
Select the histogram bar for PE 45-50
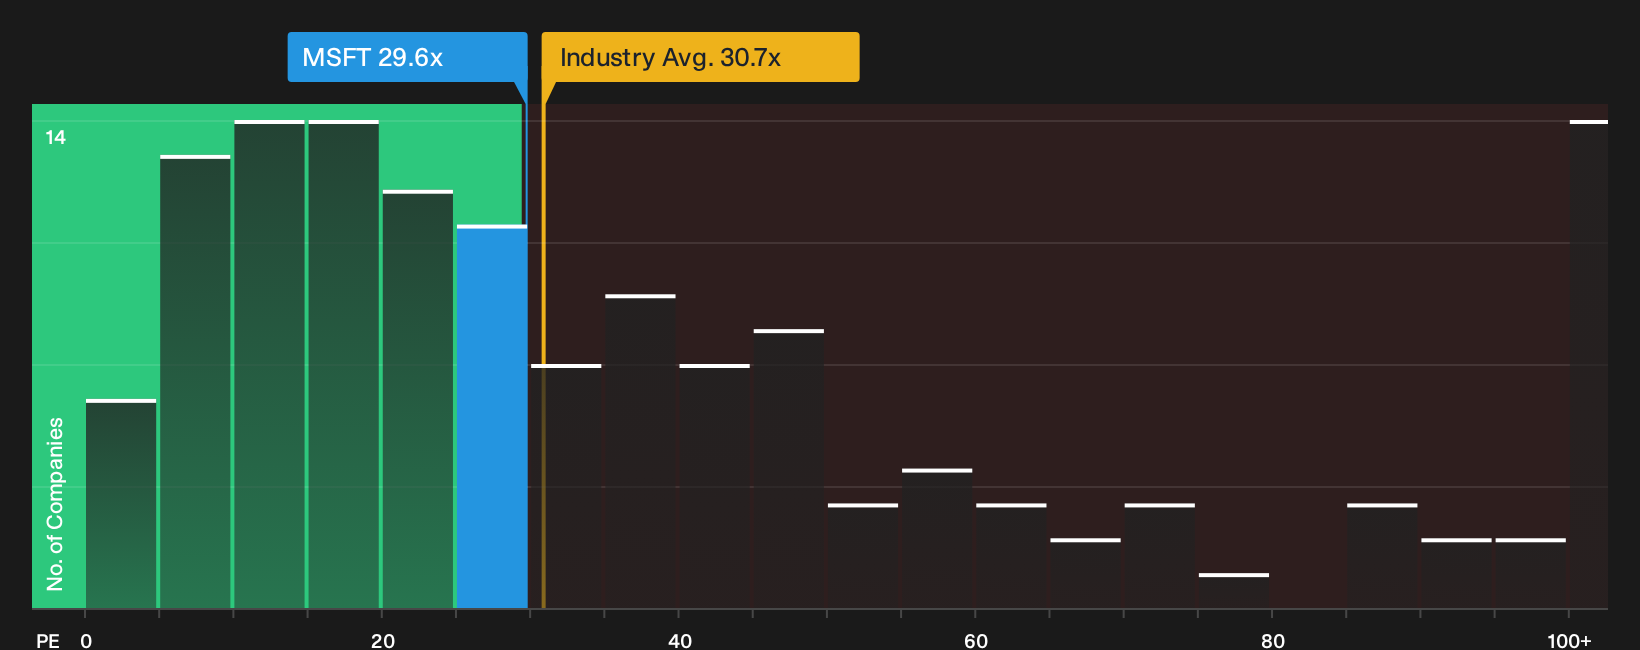click(789, 469)
